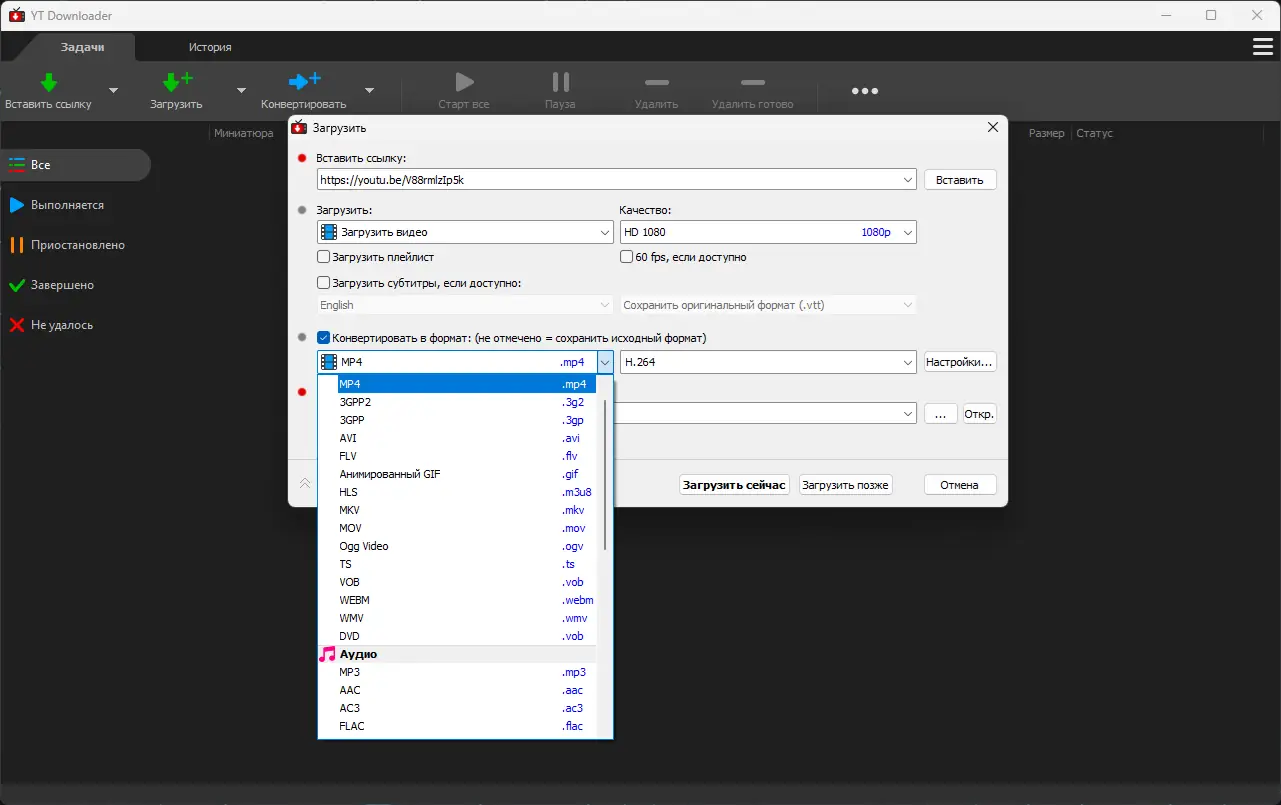1281x805 pixels.
Task: Click the Загрузить сейчас button
Action: point(735,485)
